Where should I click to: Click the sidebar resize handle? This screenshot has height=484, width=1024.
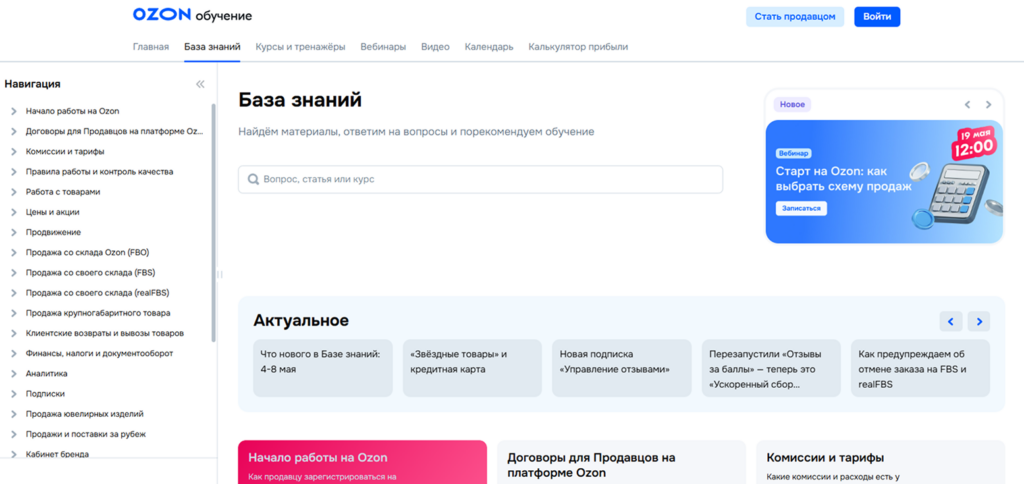pyautogui.click(x=219, y=275)
